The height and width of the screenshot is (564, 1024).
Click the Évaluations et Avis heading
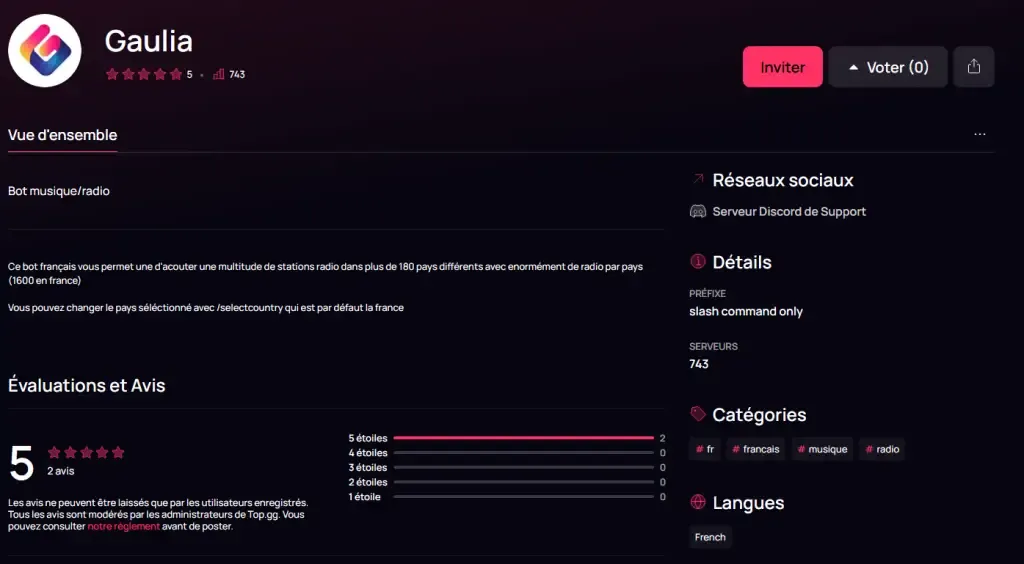(86, 385)
